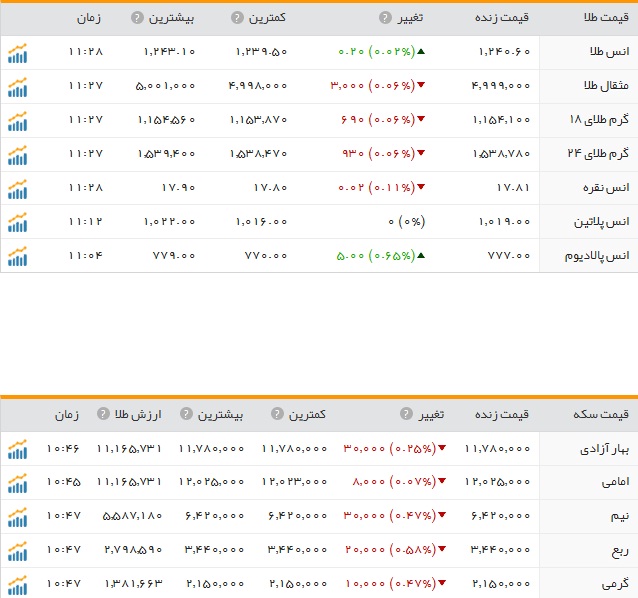Click the ارزش طلا header text
This screenshot has height=598, width=638.
pyautogui.click(x=138, y=414)
